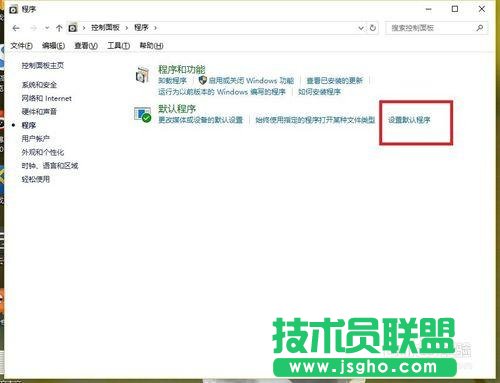This screenshot has height=383, width=500.
Task: Click the Control Panel icon in address bar
Action: (73, 28)
